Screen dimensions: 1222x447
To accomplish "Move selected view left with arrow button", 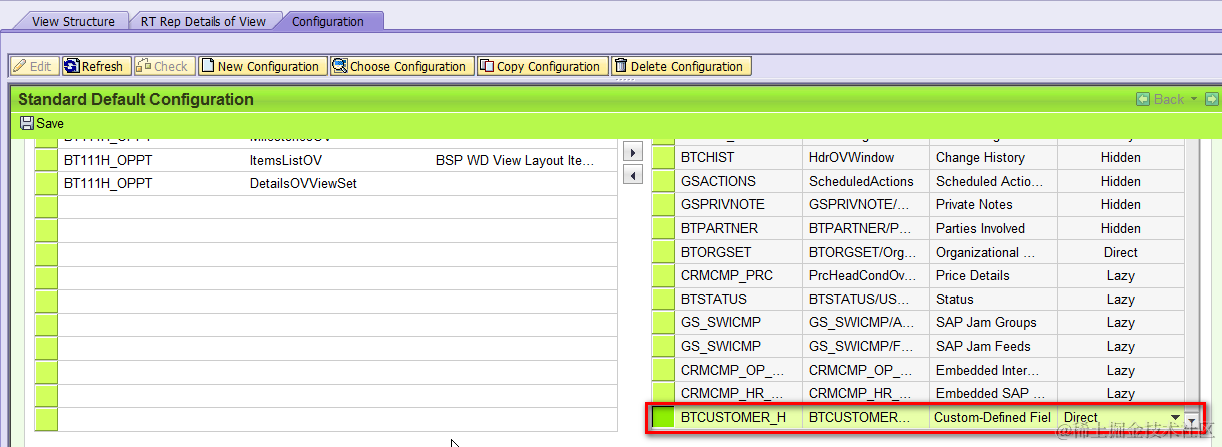I will tap(631, 176).
